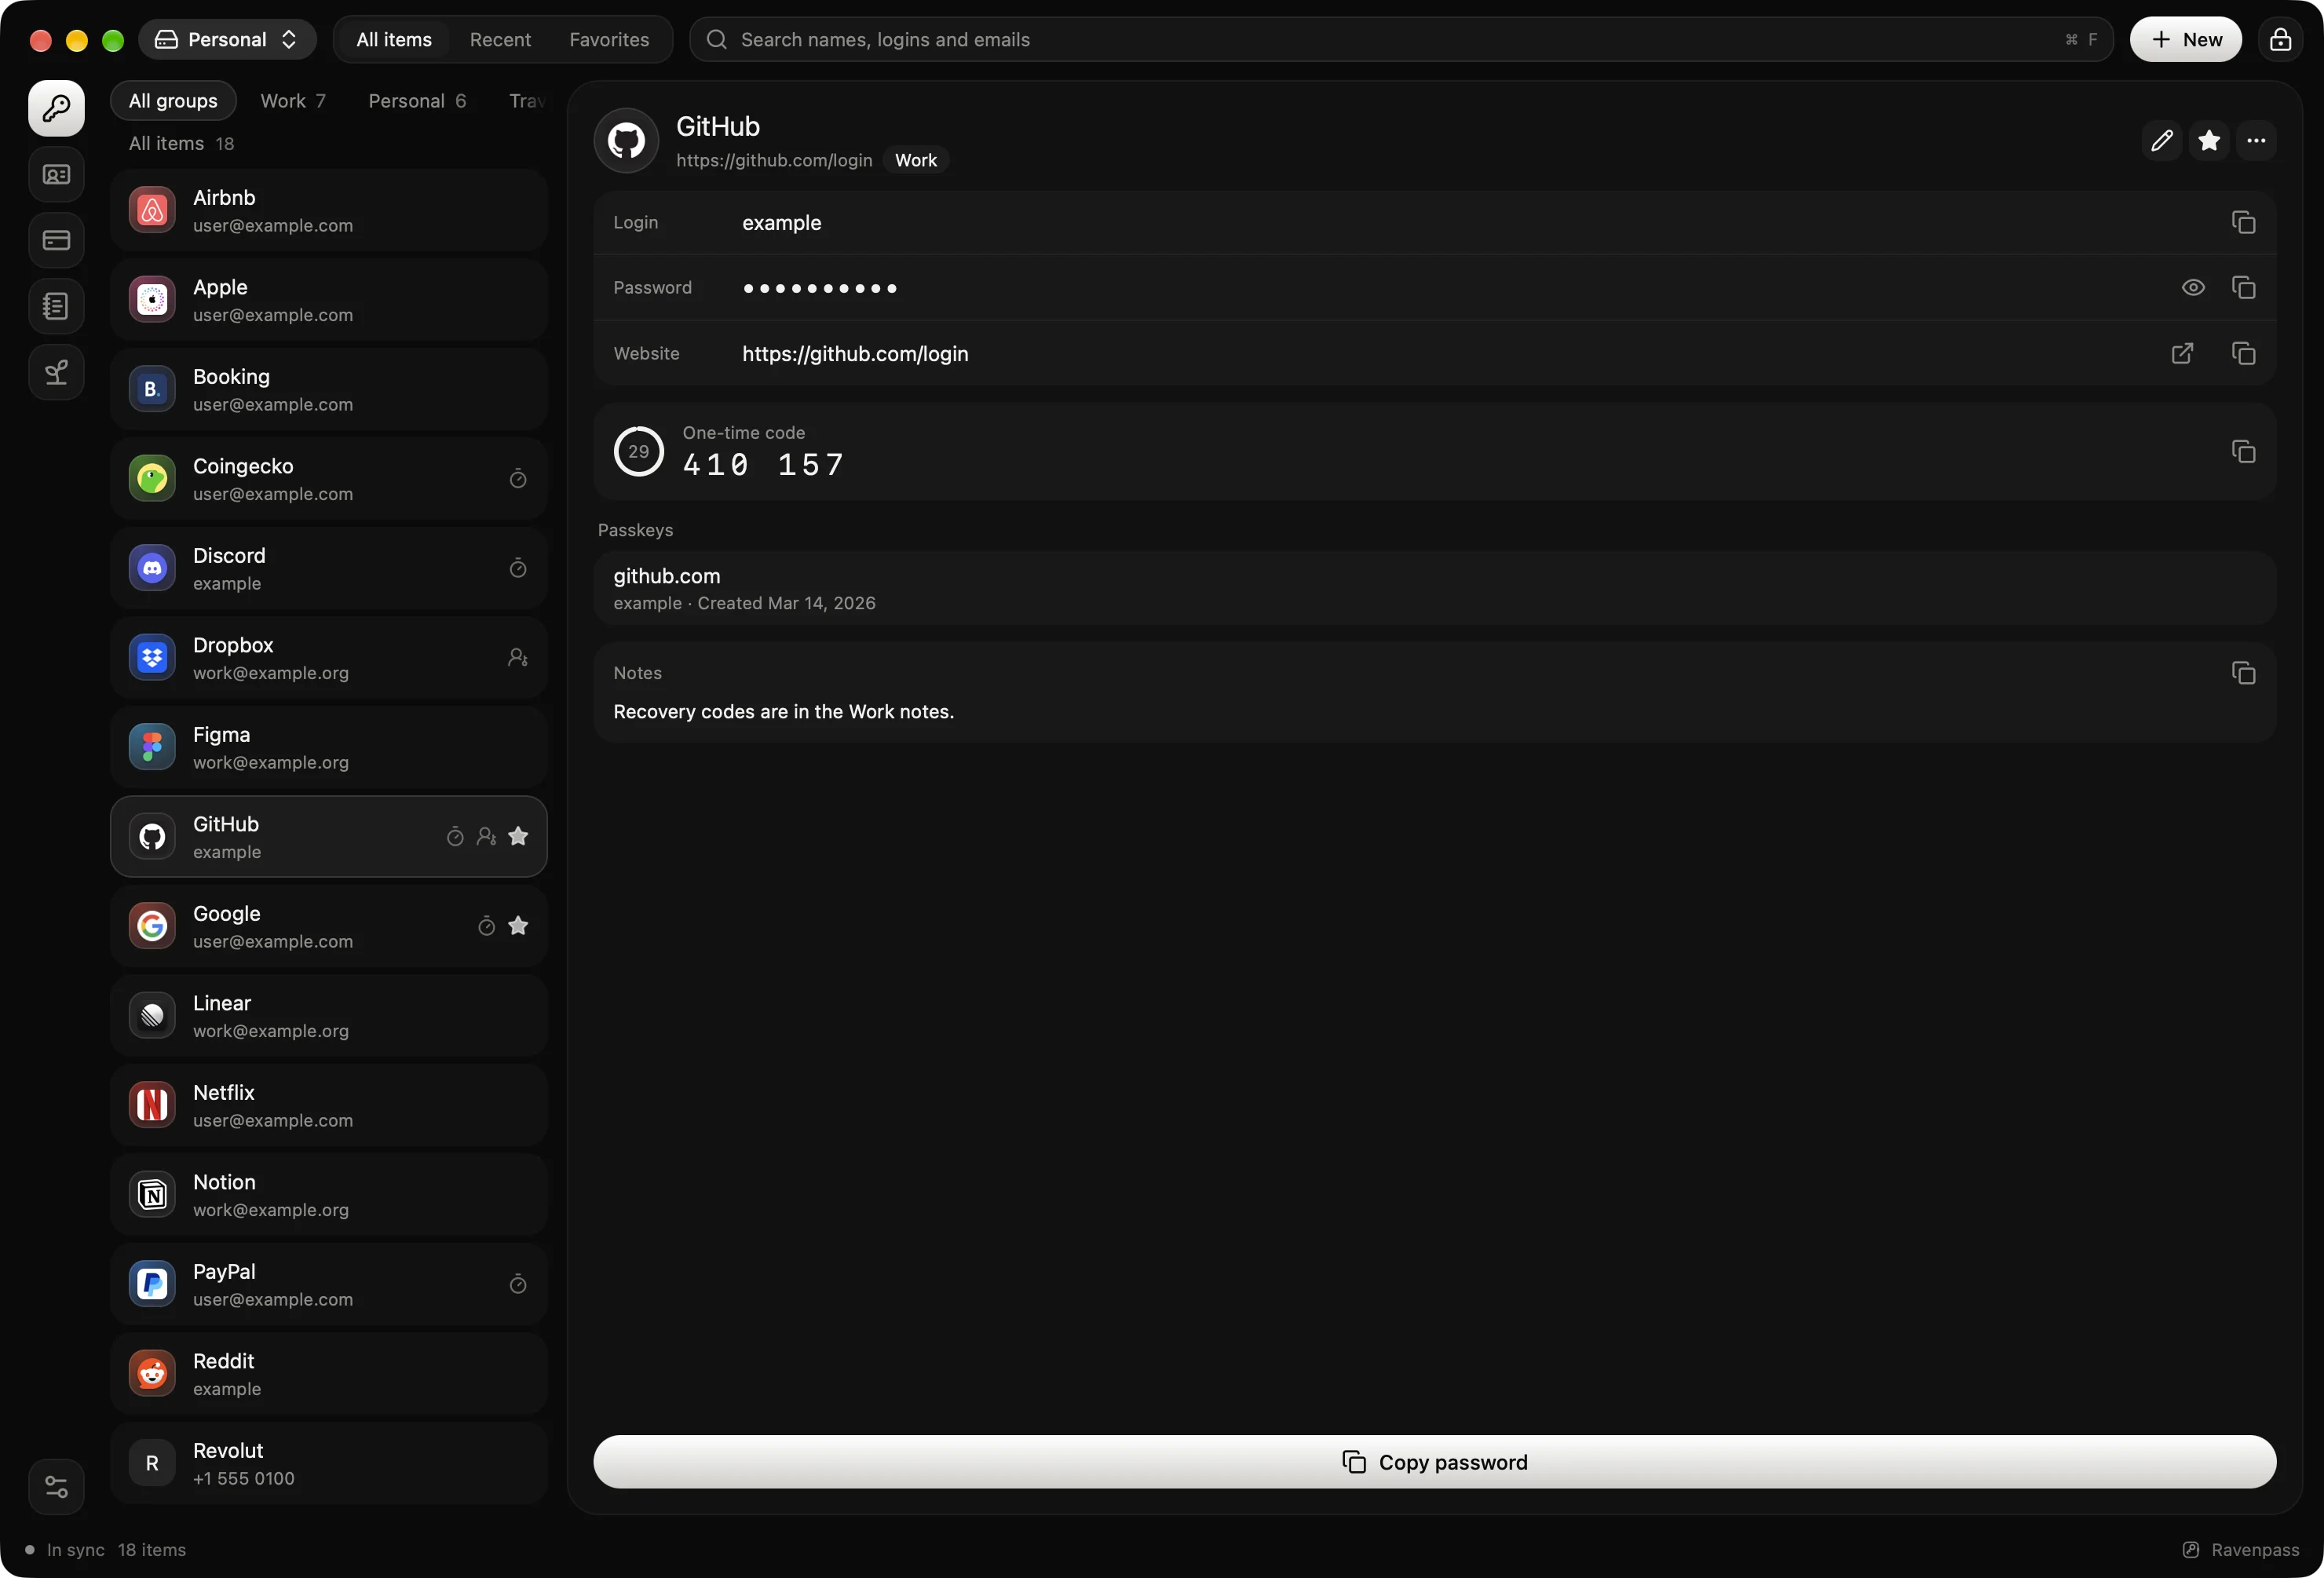Lock the vault with padlock icon
2324x1578 pixels.
tap(2280, 39)
